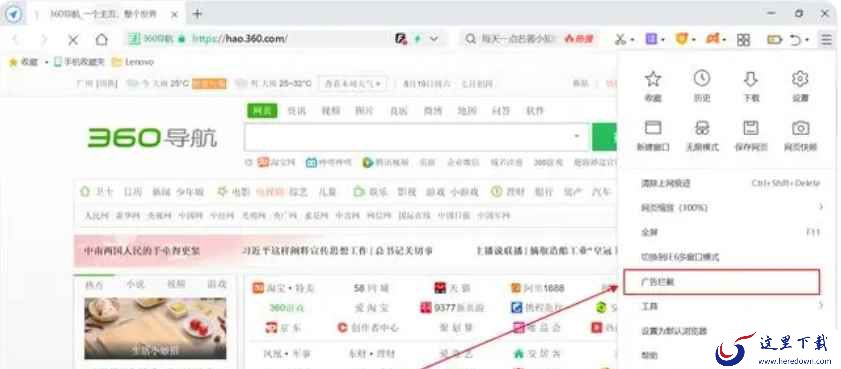Open History clock icon in menu

click(702, 78)
